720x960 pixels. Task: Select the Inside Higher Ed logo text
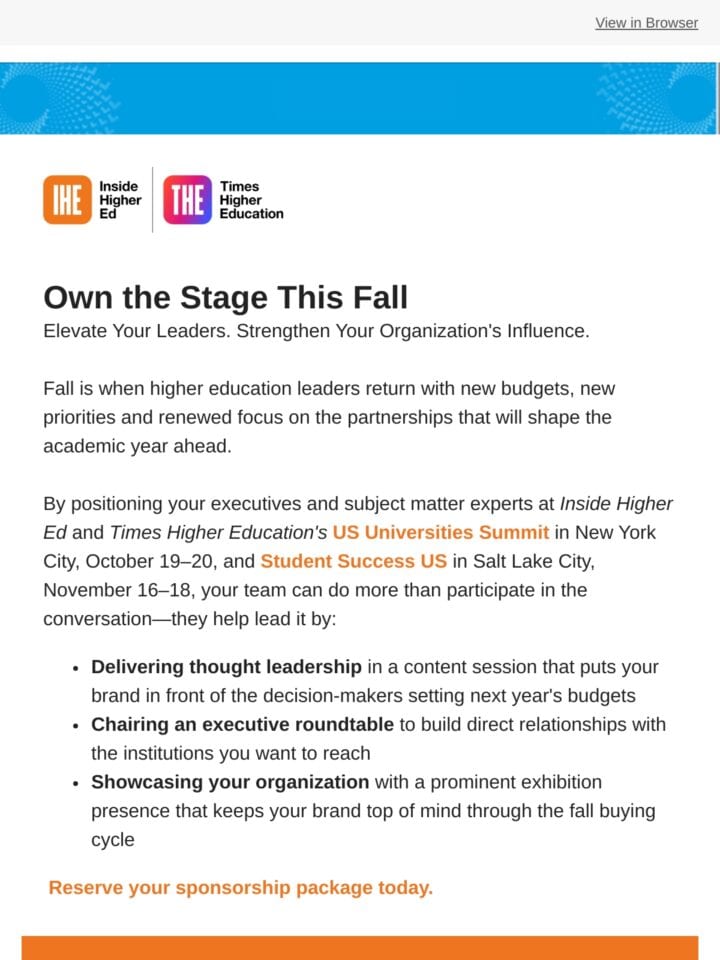tap(120, 200)
